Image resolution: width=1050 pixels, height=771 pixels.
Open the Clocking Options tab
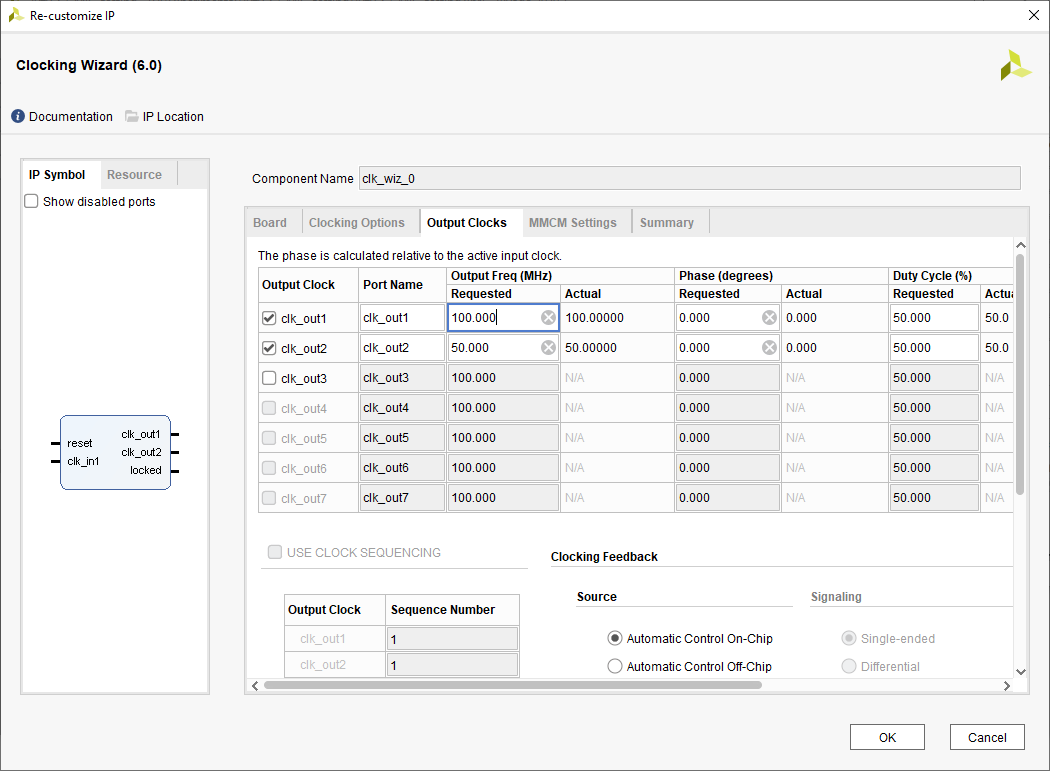pyautogui.click(x=357, y=222)
